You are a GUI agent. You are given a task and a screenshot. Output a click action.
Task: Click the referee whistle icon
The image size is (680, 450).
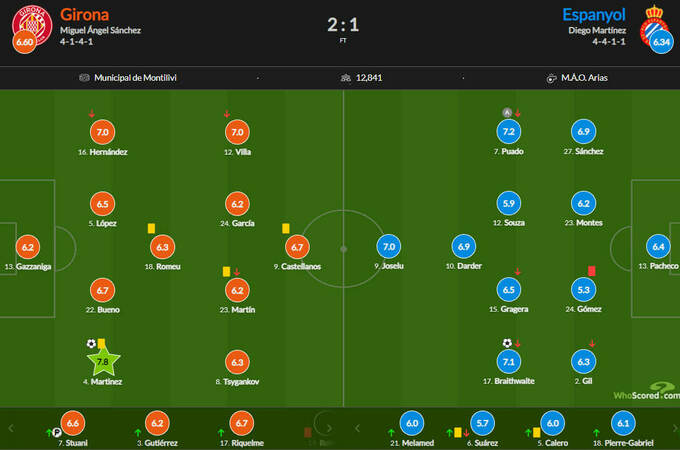click(551, 77)
